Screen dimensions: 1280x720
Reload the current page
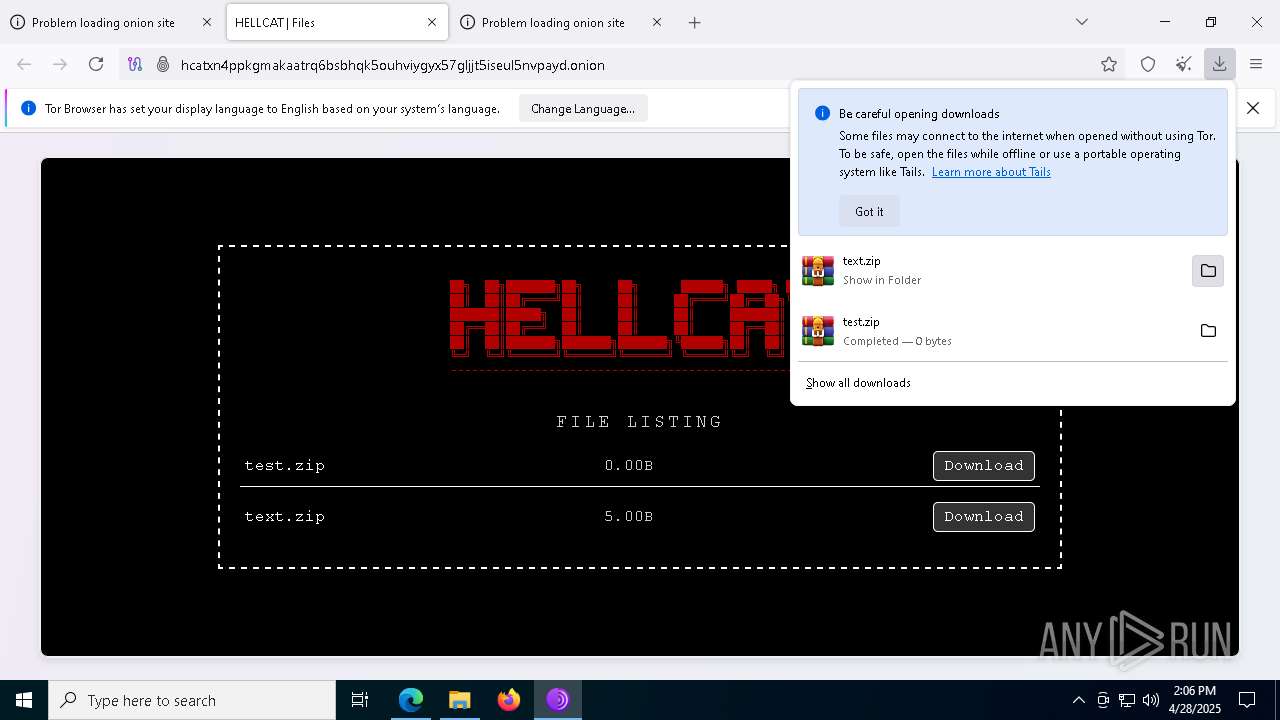(x=96, y=64)
